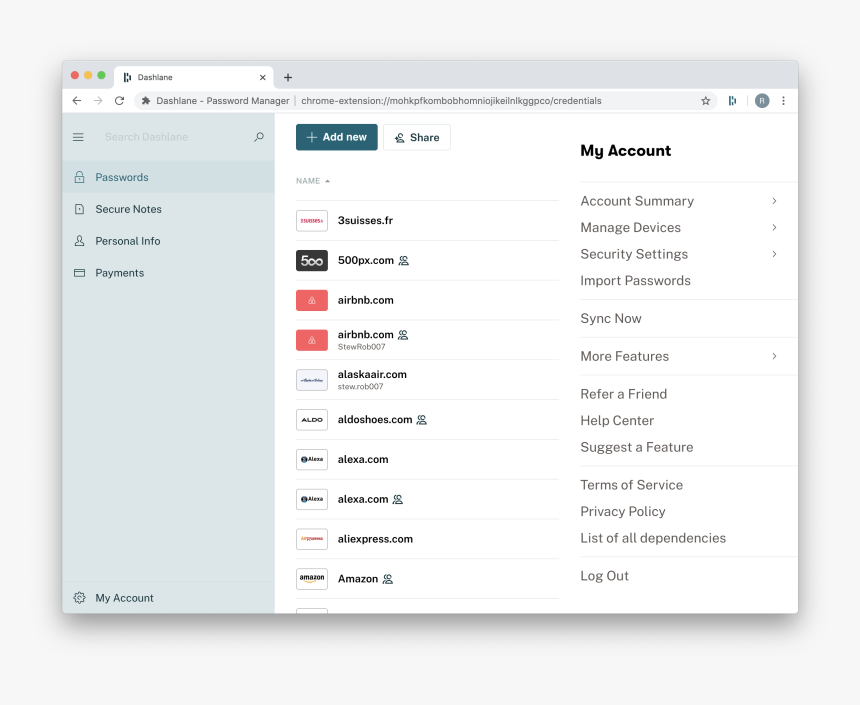
Task: Click the browser address bar URL
Action: point(451,100)
